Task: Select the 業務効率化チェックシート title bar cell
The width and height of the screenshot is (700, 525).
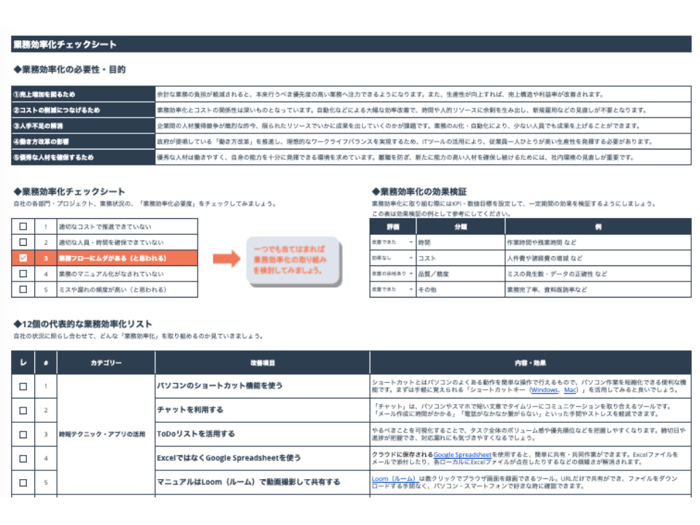Action: (351, 44)
